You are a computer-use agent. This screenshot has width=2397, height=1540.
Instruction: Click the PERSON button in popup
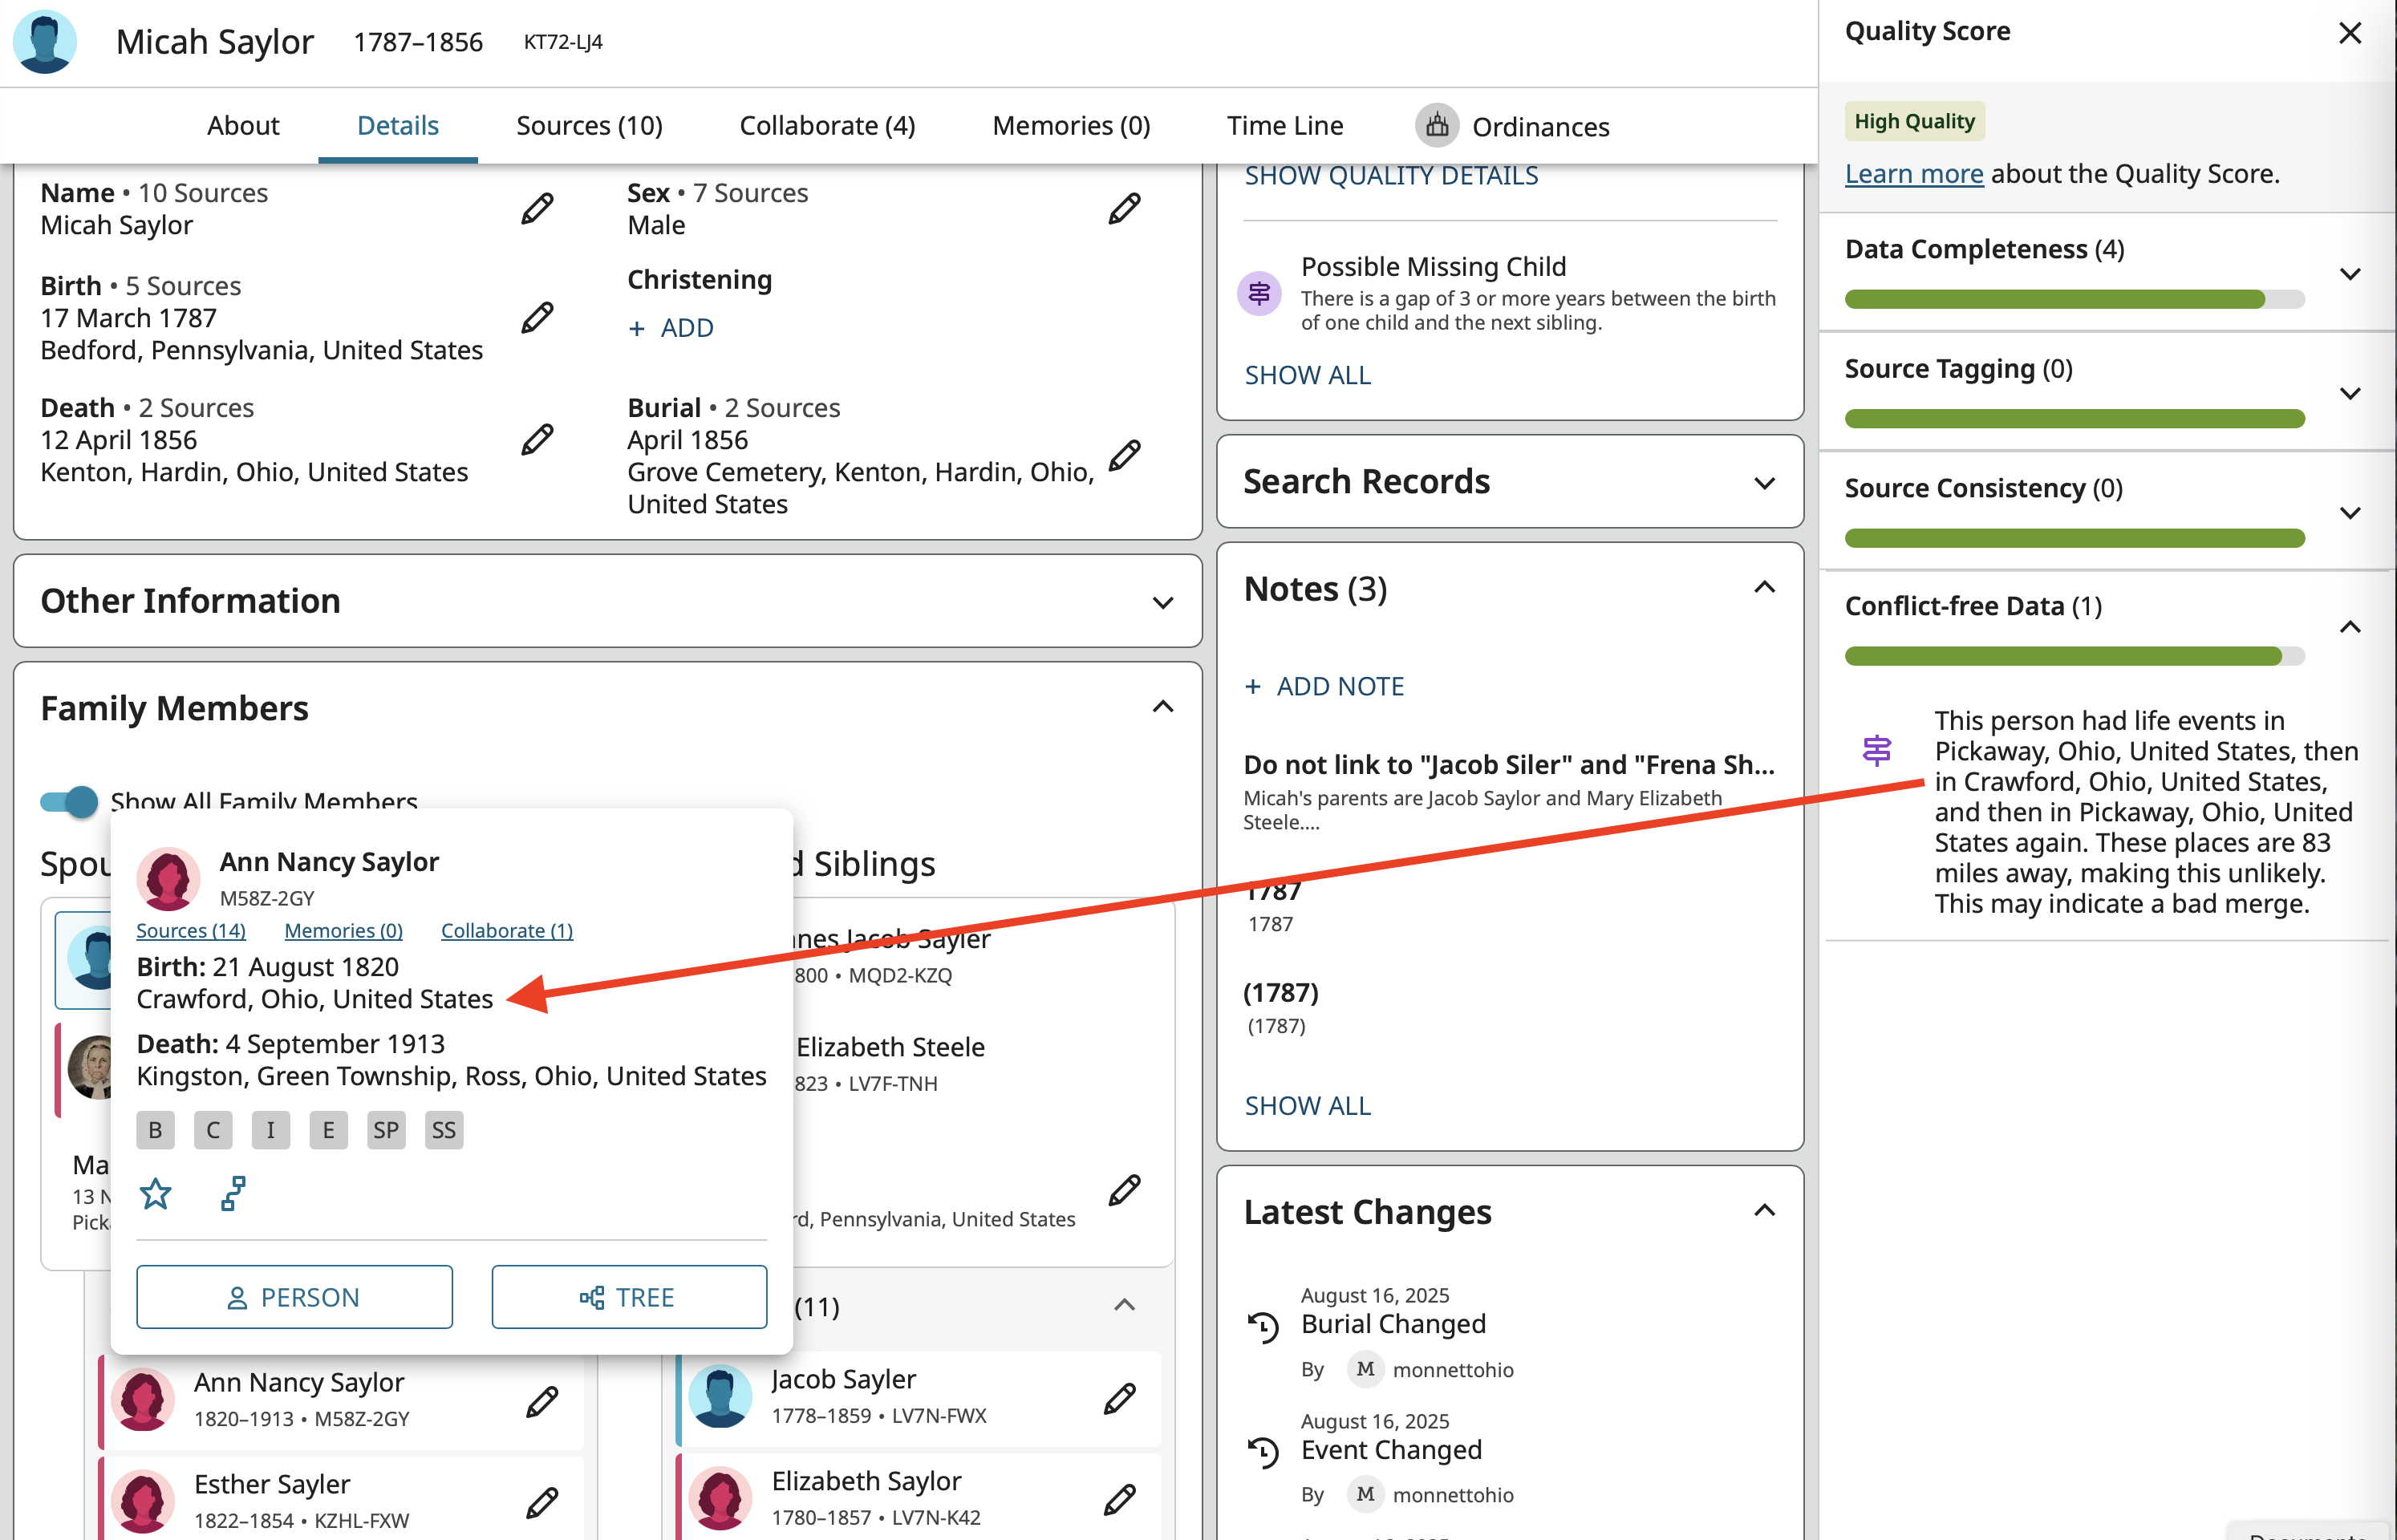pyautogui.click(x=294, y=1296)
